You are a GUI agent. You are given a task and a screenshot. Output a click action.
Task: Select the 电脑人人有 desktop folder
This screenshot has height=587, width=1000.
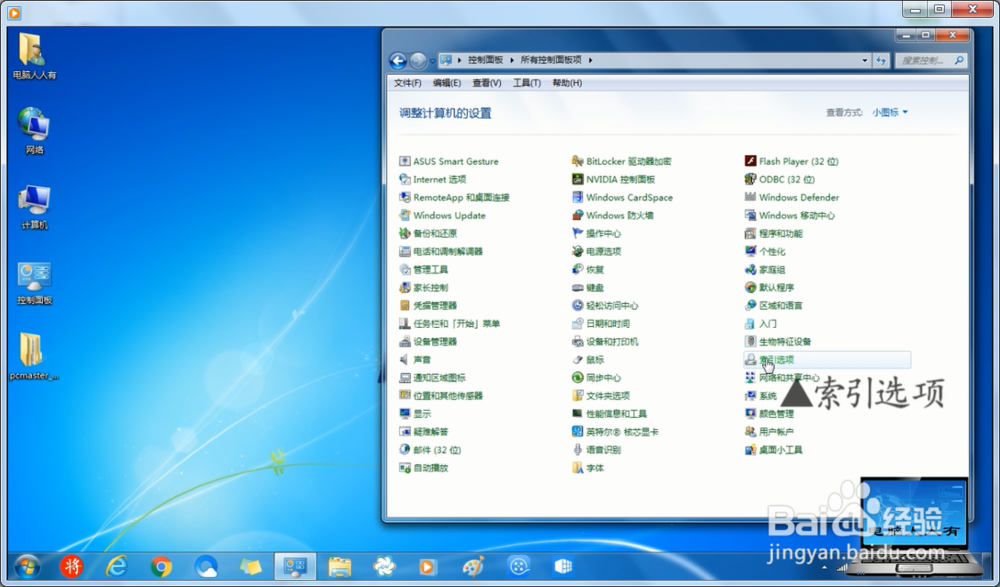click(x=34, y=56)
